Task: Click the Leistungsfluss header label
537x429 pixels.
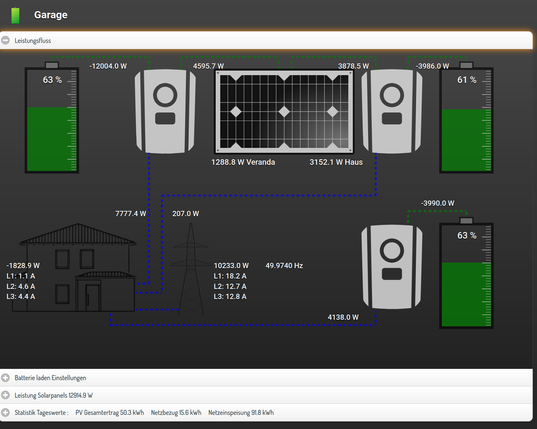Action: tap(33, 40)
